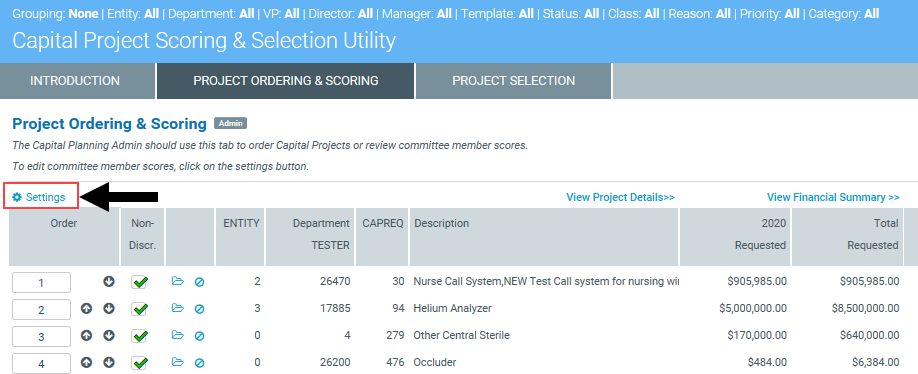Uncheck Non-Discr. for Nurse Call System
Viewport: 918px width, 374px height.
(139, 282)
